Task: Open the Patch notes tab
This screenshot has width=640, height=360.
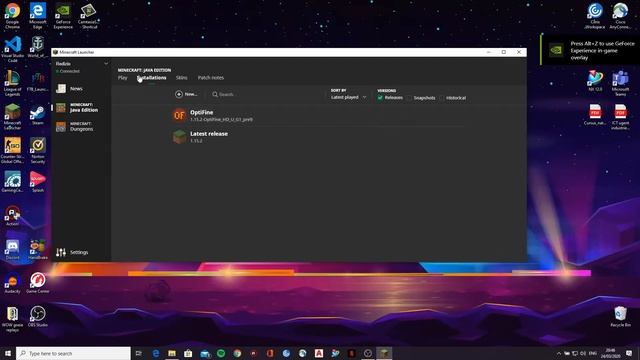Action: pos(211,78)
